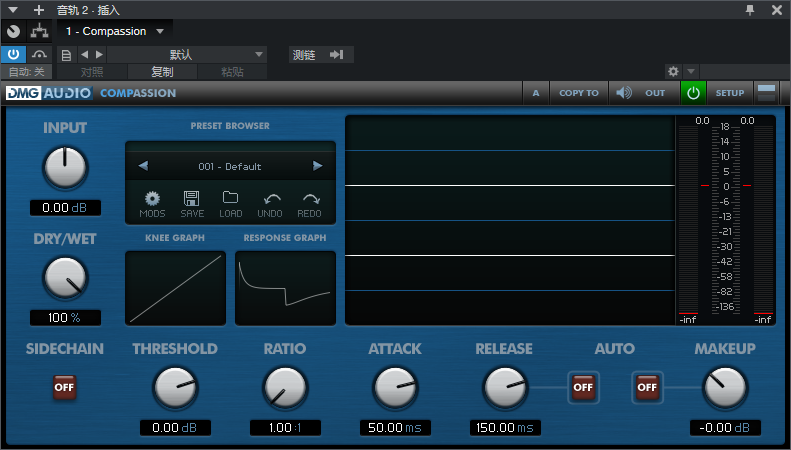Image resolution: width=791 pixels, height=450 pixels.
Task: Open the plugin routing tree icon
Action: (39, 31)
